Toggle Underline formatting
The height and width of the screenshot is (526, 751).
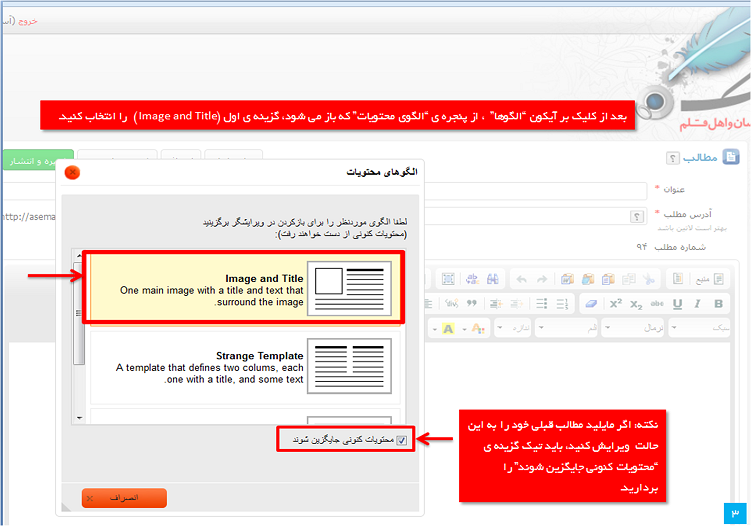(677, 304)
